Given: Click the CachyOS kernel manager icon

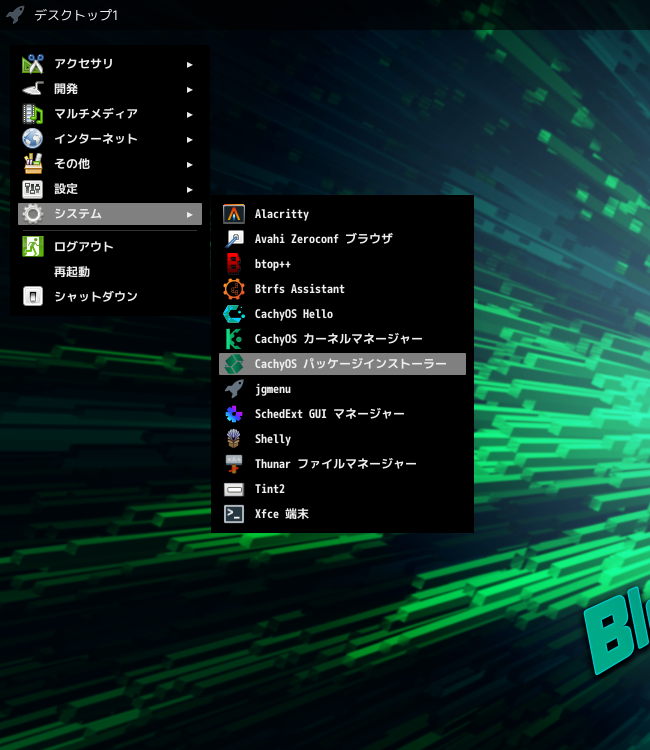Looking at the screenshot, I should (x=234, y=339).
